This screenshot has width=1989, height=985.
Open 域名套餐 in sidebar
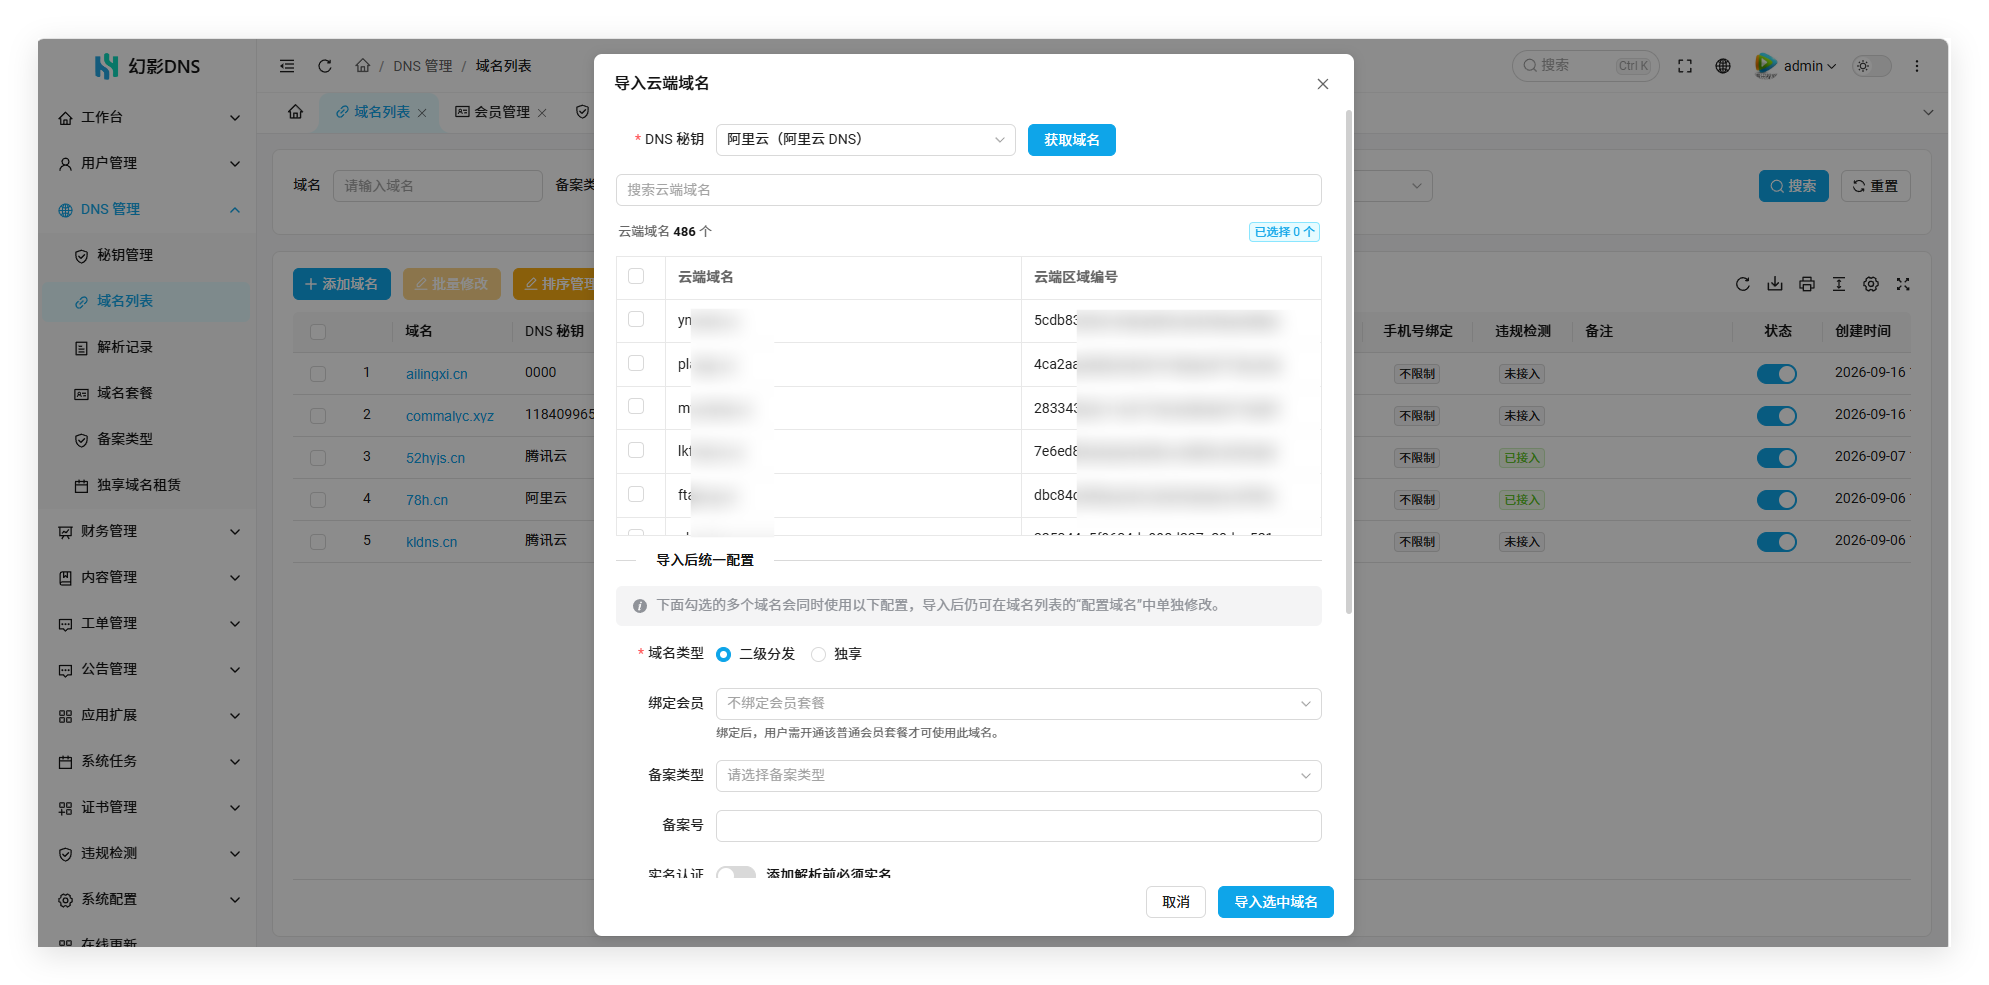click(x=149, y=393)
